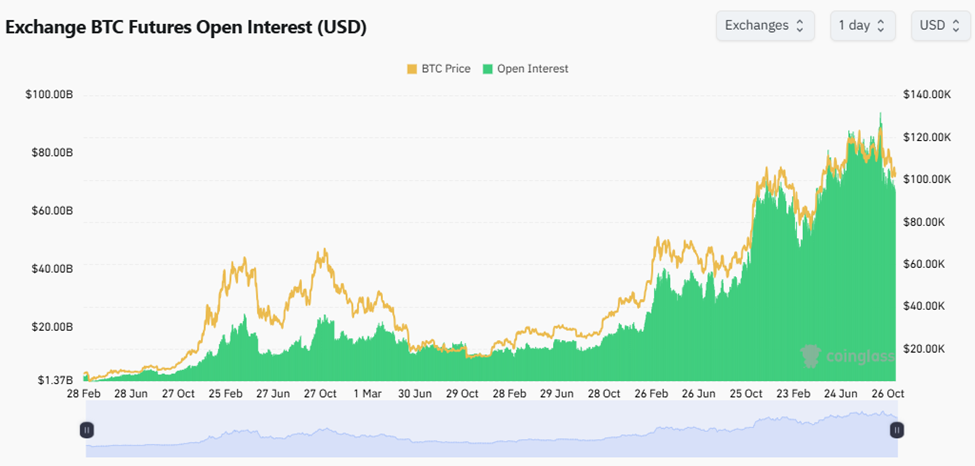Click the $100.00B left axis label
This screenshot has width=975, height=466.
49,95
